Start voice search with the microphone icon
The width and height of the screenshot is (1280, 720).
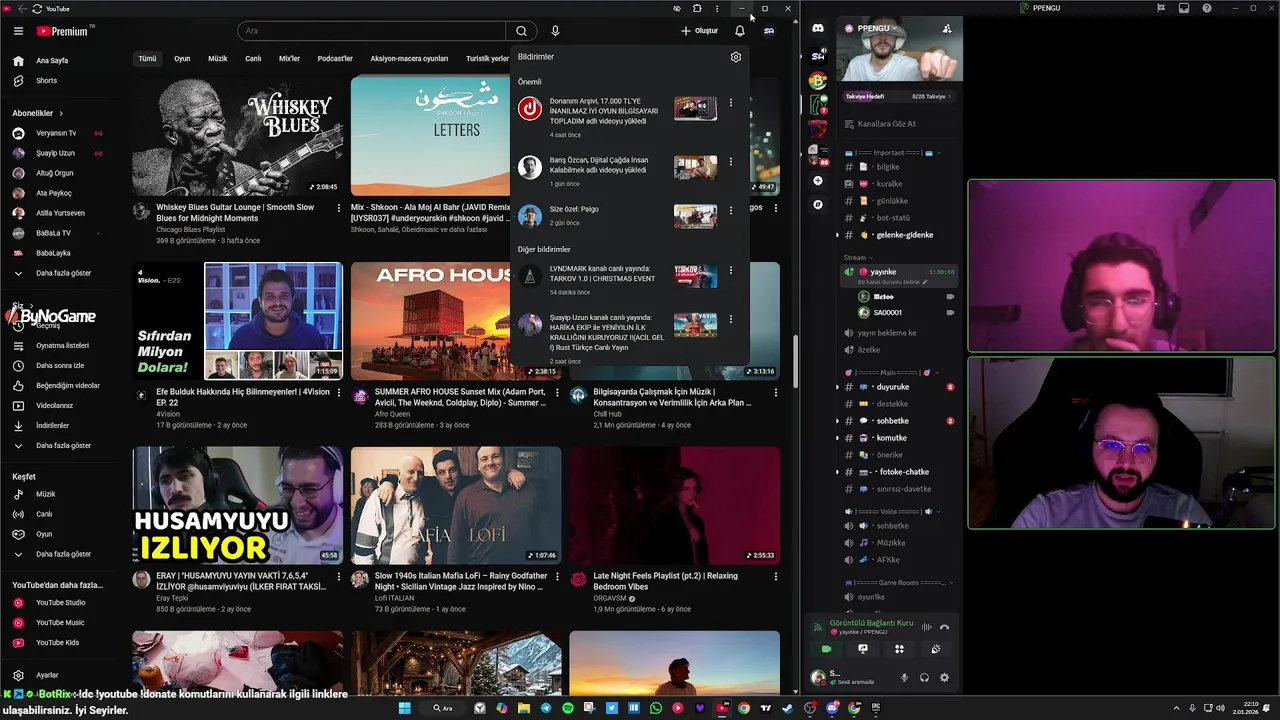(555, 31)
